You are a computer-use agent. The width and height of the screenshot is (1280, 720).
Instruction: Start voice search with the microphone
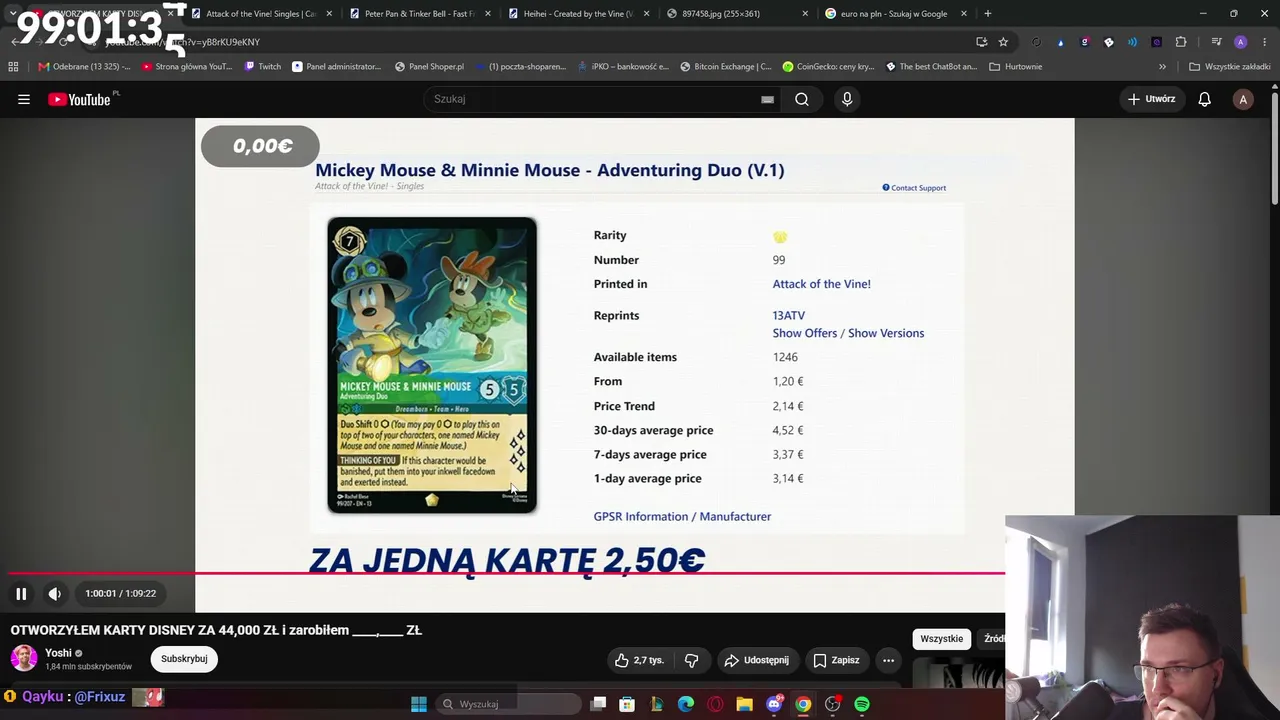tap(847, 99)
